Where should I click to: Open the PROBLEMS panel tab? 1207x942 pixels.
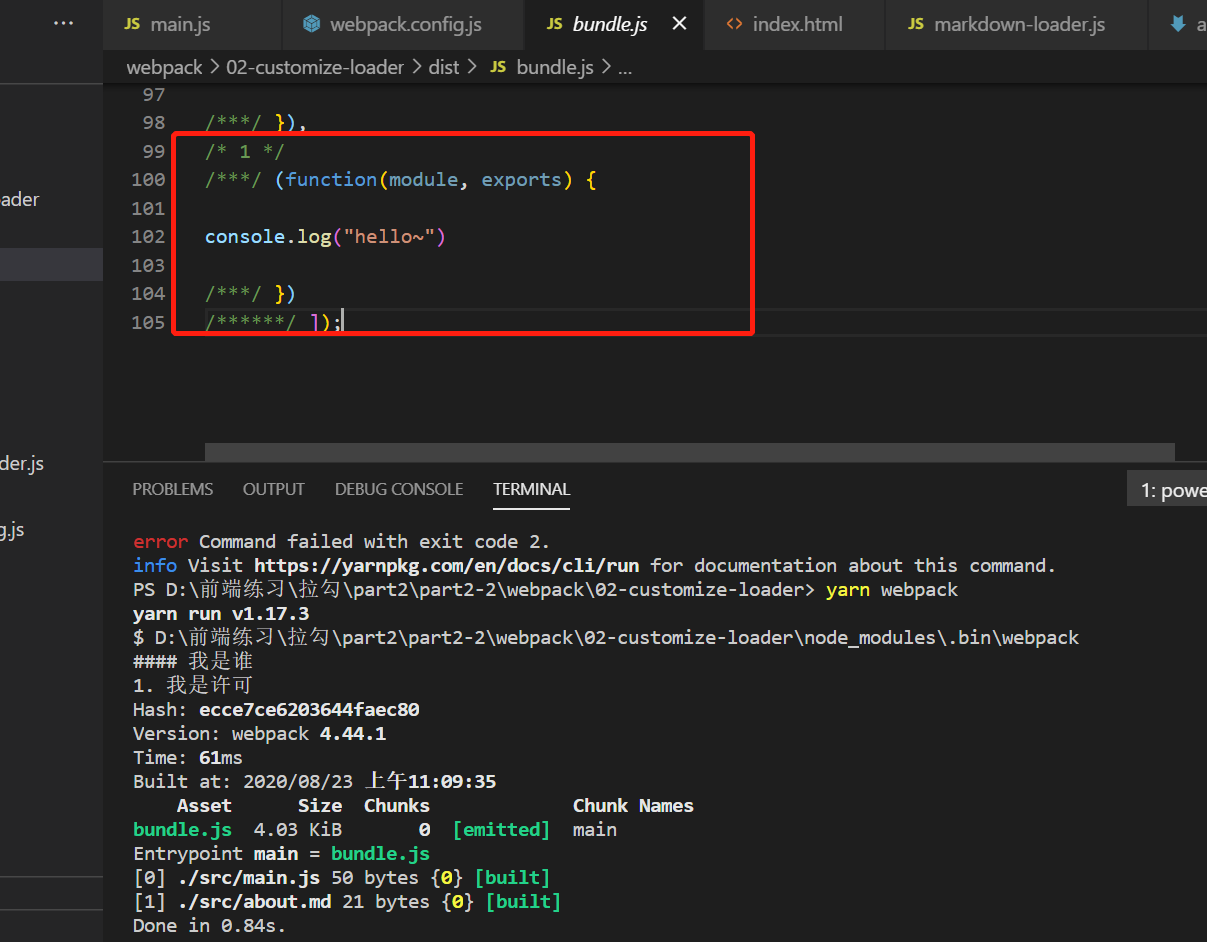[x=173, y=489]
